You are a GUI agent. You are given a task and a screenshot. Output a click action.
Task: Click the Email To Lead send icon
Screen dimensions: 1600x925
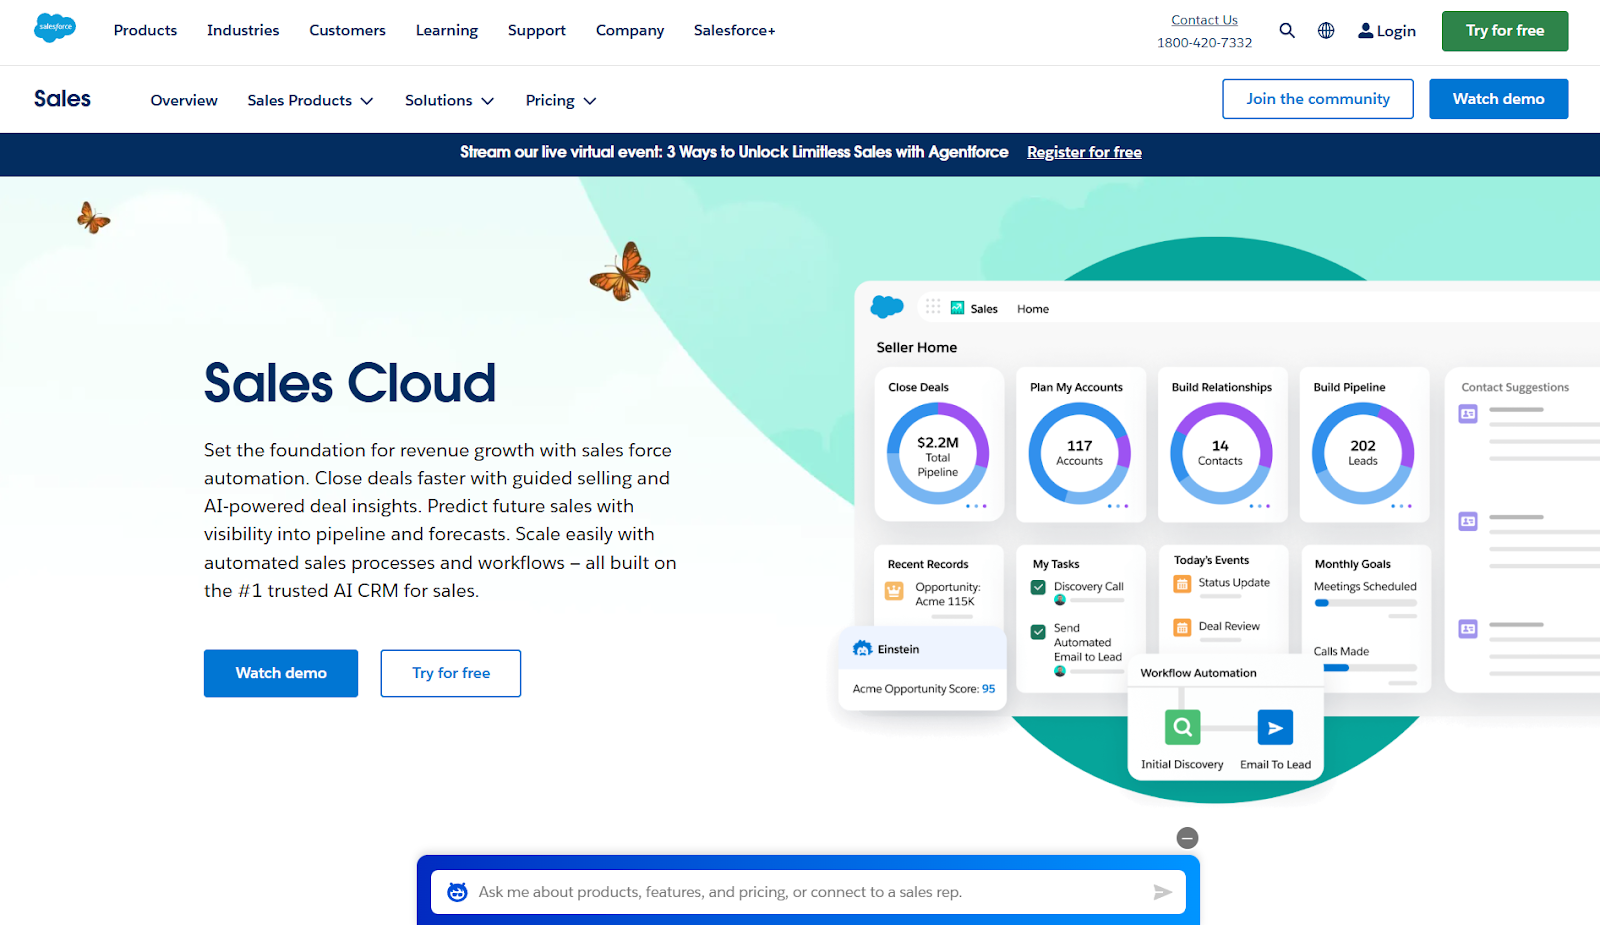(x=1275, y=727)
